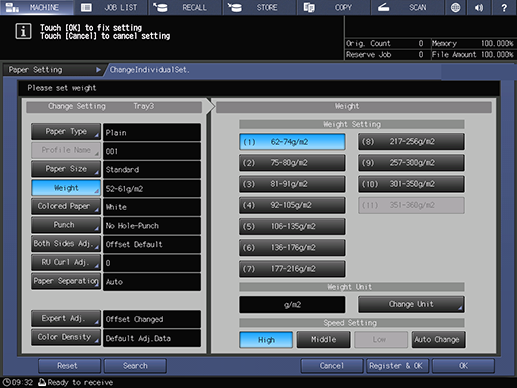This screenshot has height=388, width=517.
Task: Click the information icon beside the message
Action: (x=23, y=32)
